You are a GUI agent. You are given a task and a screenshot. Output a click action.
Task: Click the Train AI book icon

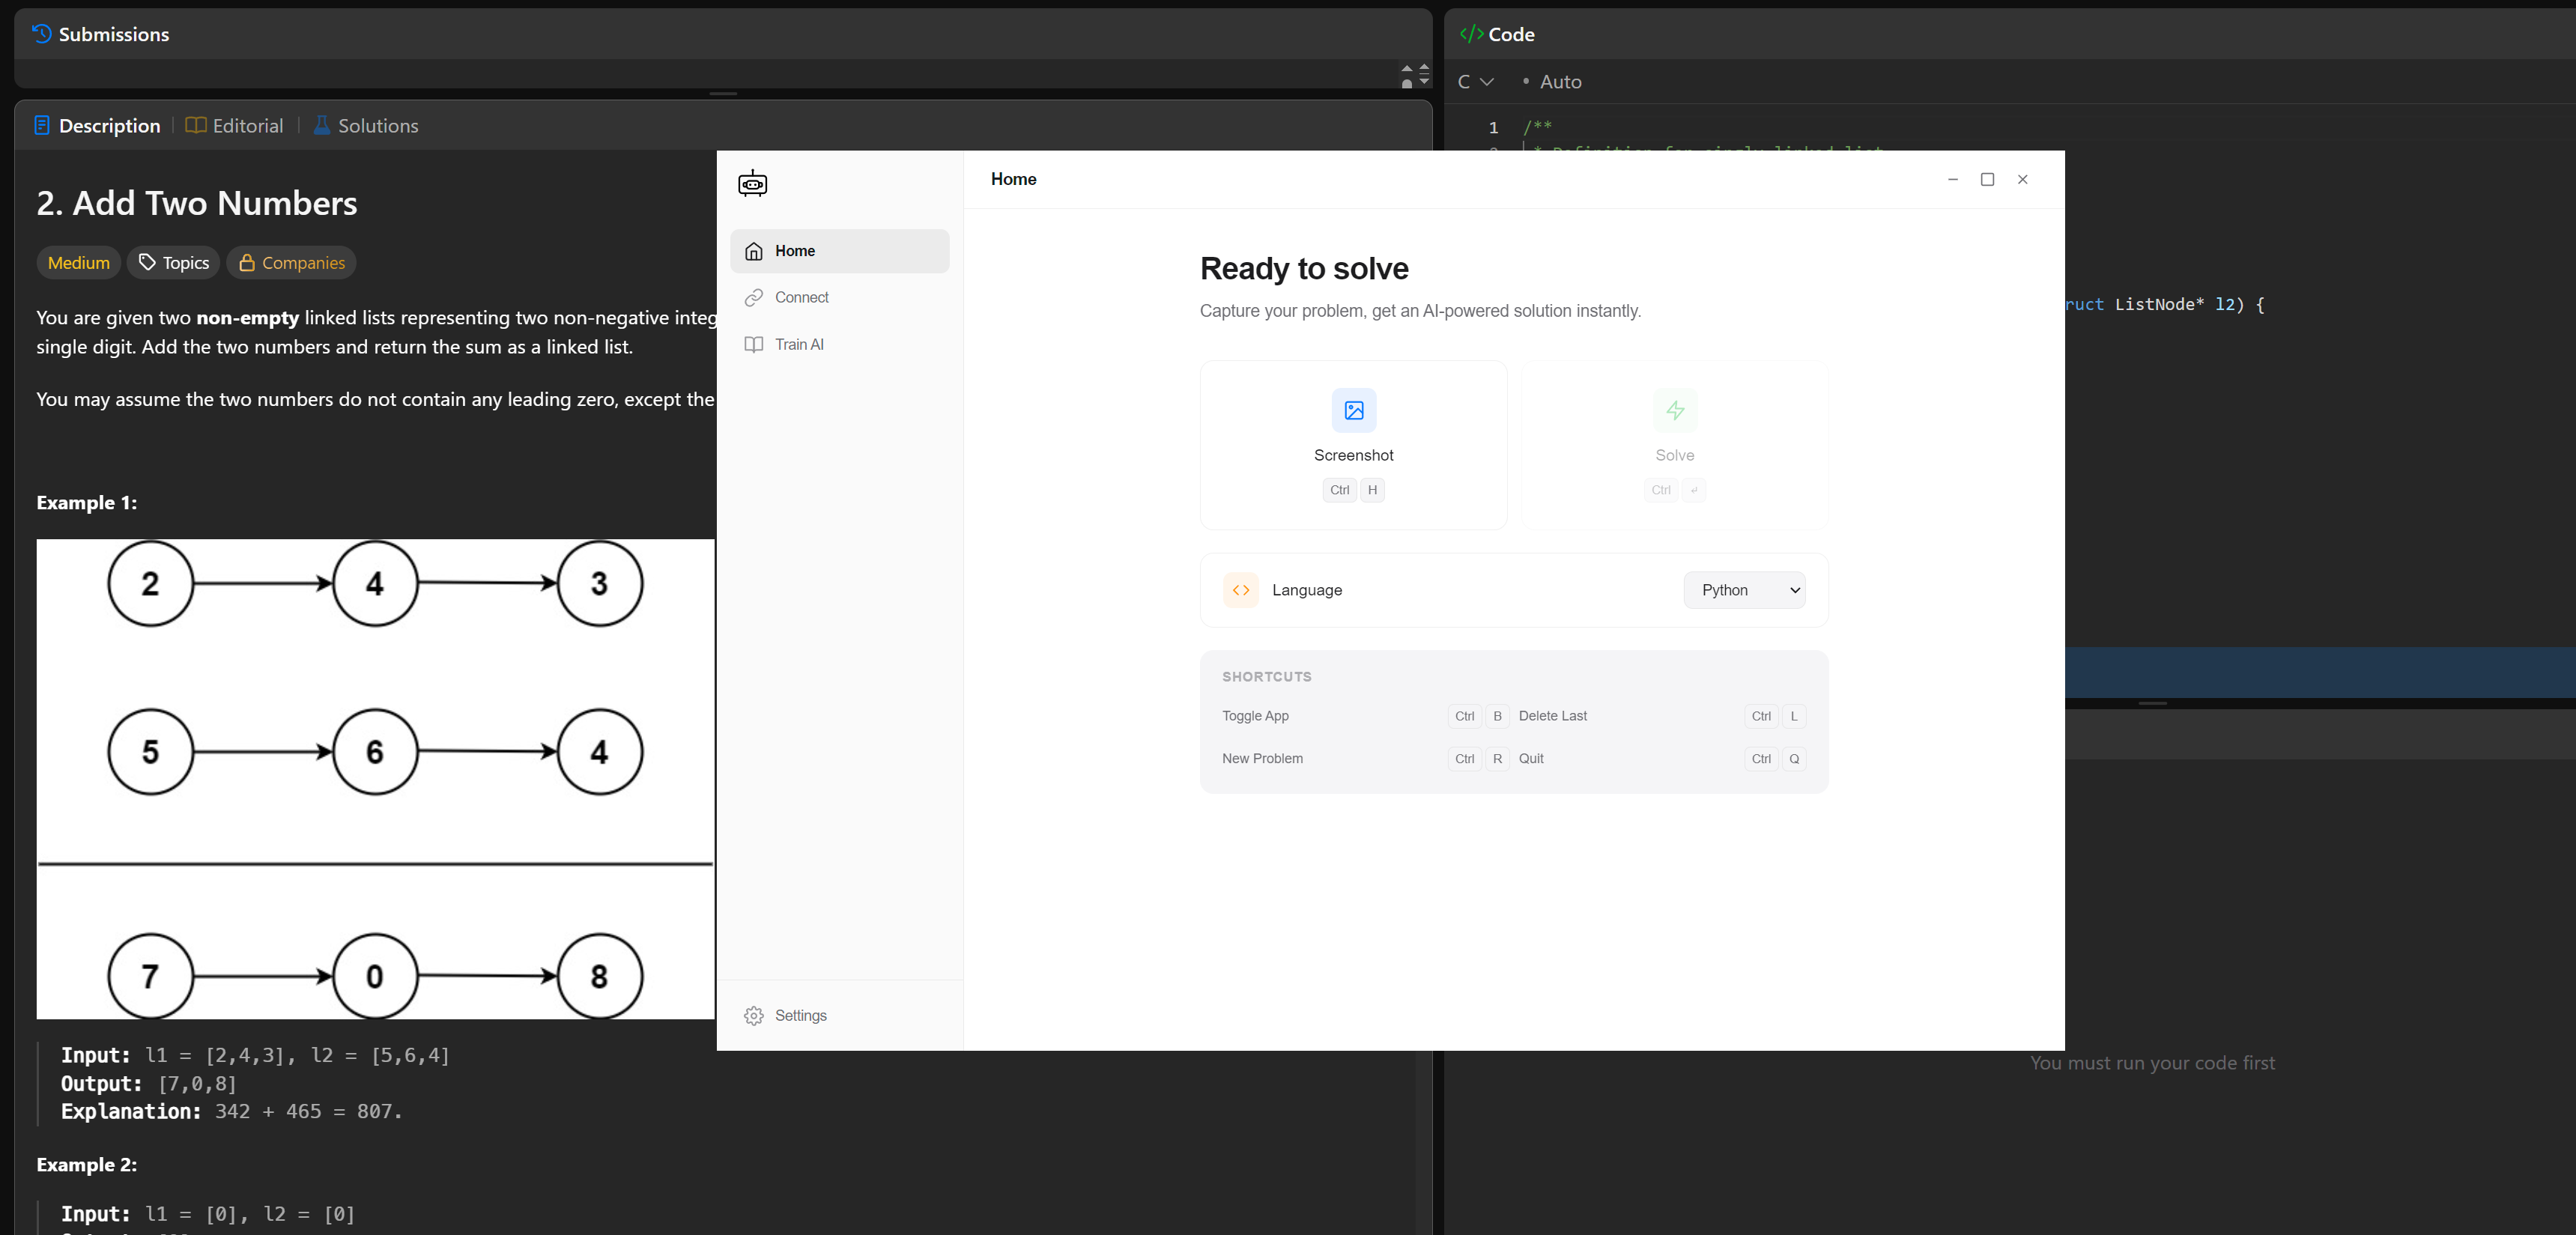[753, 344]
